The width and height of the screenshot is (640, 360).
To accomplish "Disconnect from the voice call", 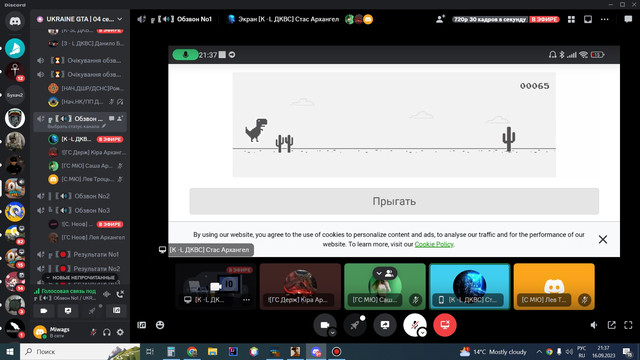I will click(x=120, y=294).
